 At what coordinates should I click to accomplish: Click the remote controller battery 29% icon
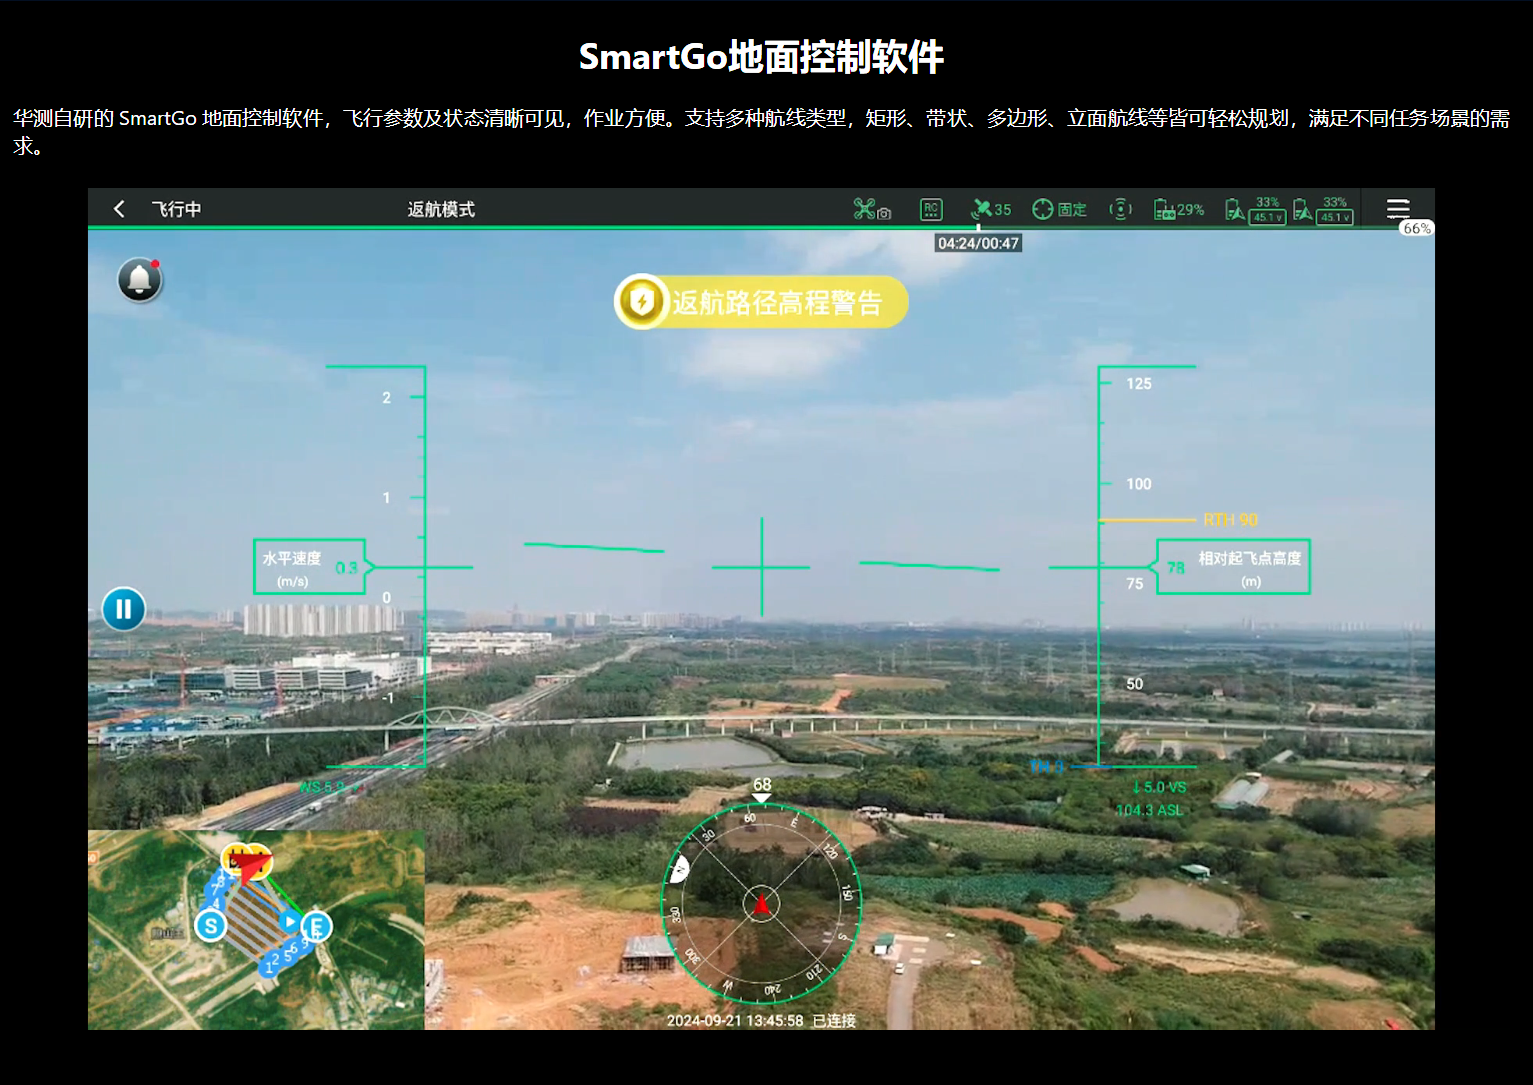click(1177, 208)
